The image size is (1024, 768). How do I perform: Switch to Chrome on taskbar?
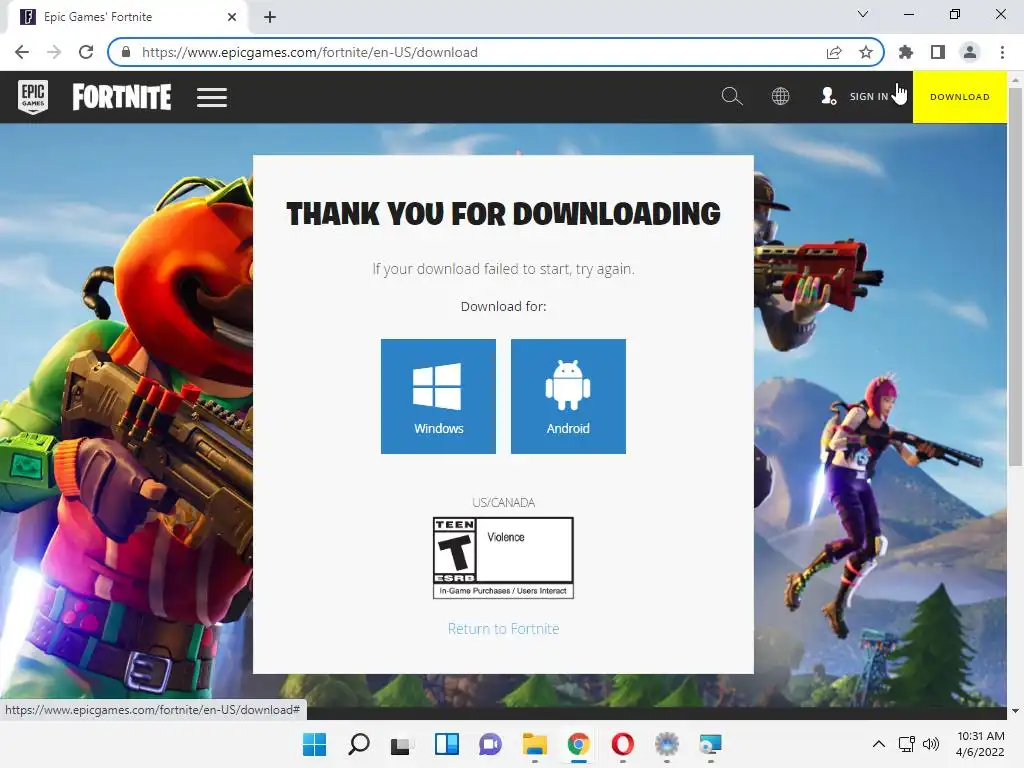pyautogui.click(x=579, y=744)
